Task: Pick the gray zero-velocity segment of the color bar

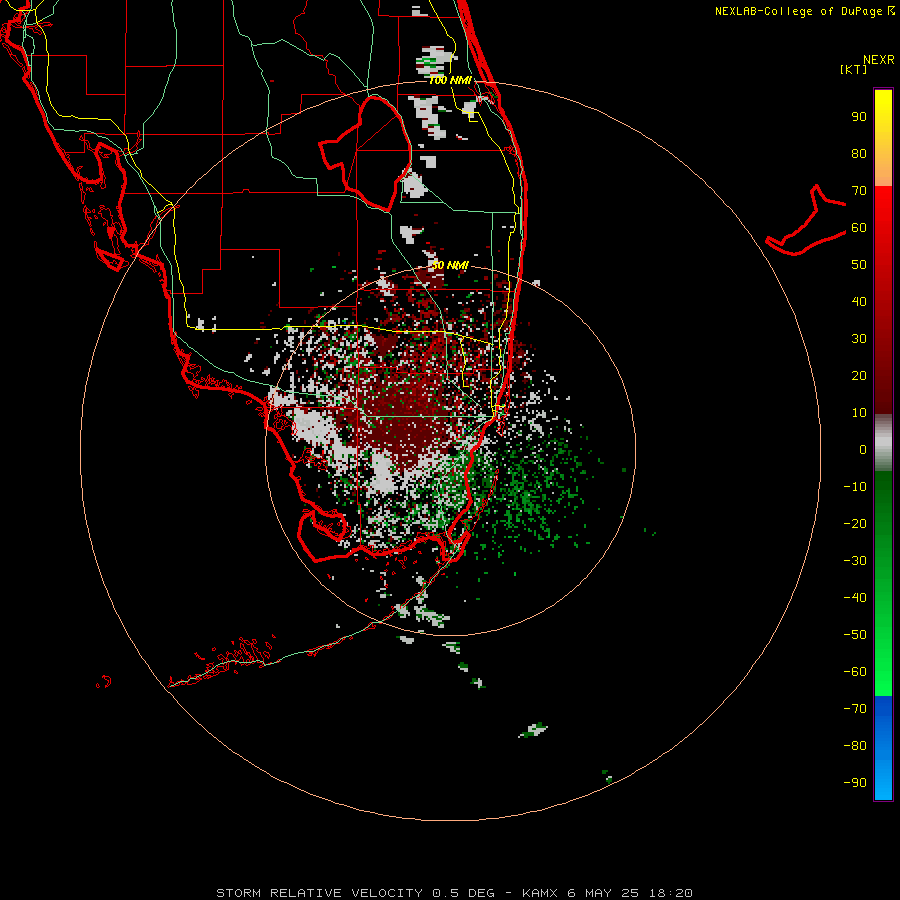Action: pos(883,443)
